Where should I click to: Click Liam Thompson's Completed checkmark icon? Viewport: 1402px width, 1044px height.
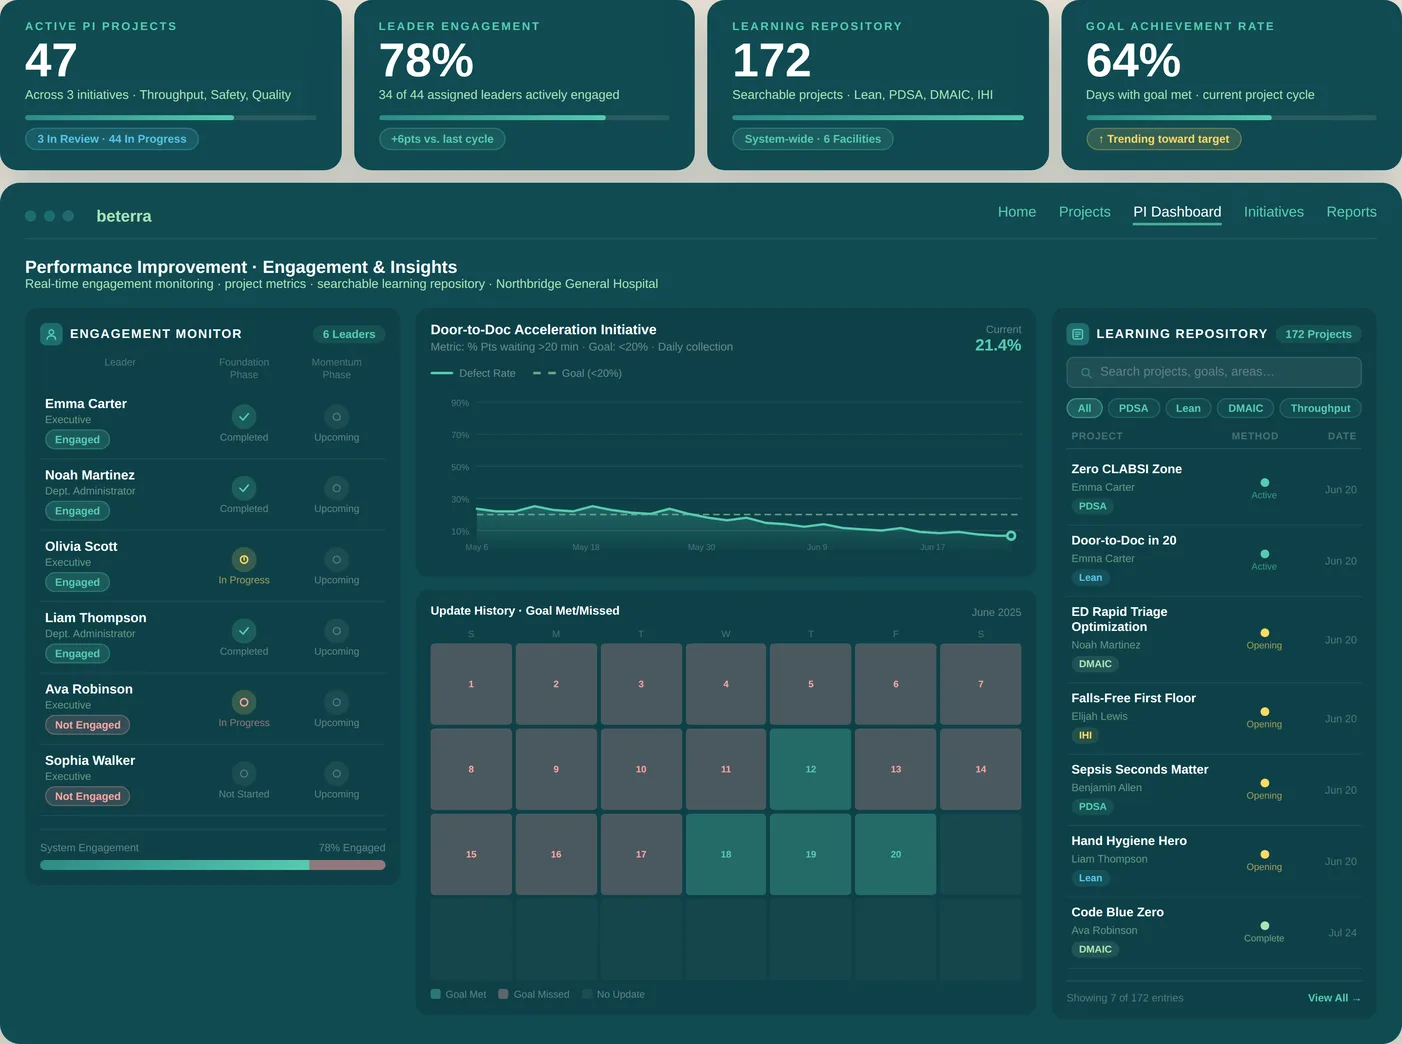pyautogui.click(x=244, y=631)
